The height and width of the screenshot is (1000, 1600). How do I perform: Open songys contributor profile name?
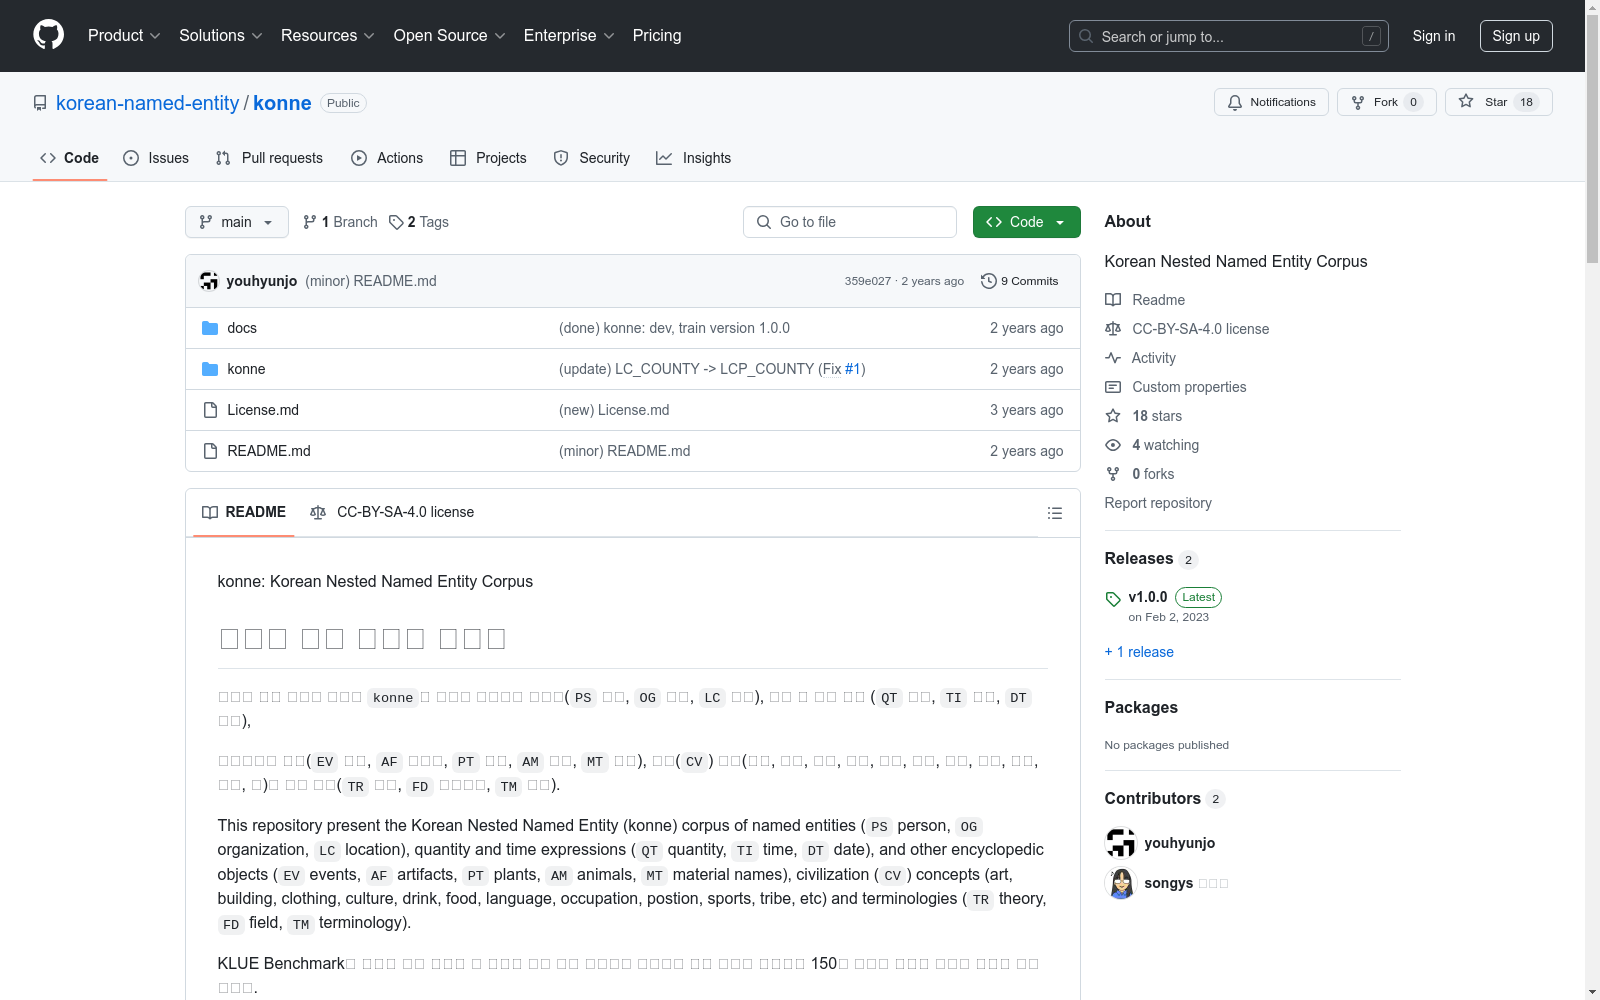click(x=1169, y=883)
